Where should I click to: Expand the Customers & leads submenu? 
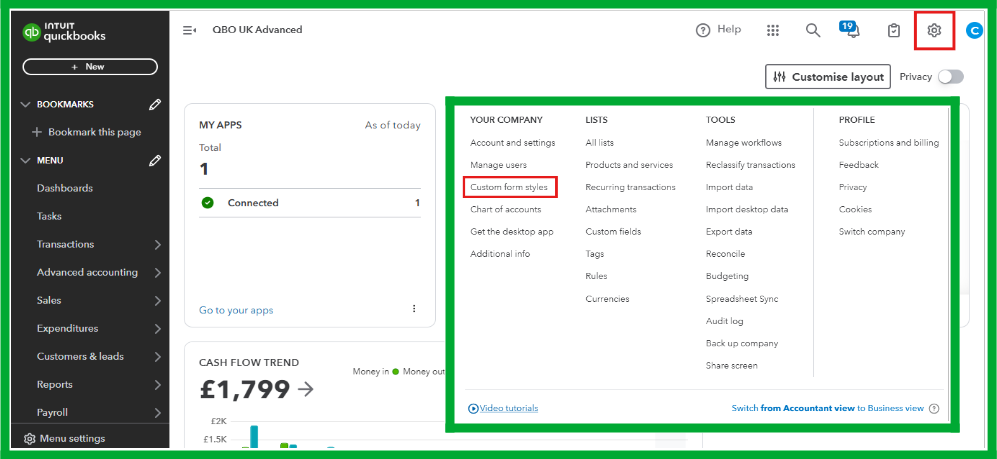click(158, 357)
